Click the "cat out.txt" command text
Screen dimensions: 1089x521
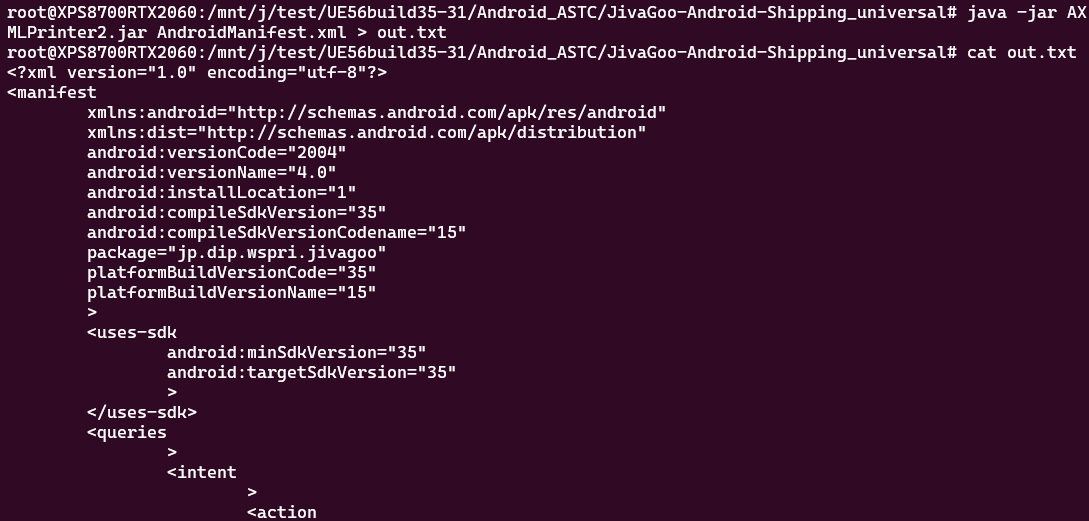pos(1021,52)
